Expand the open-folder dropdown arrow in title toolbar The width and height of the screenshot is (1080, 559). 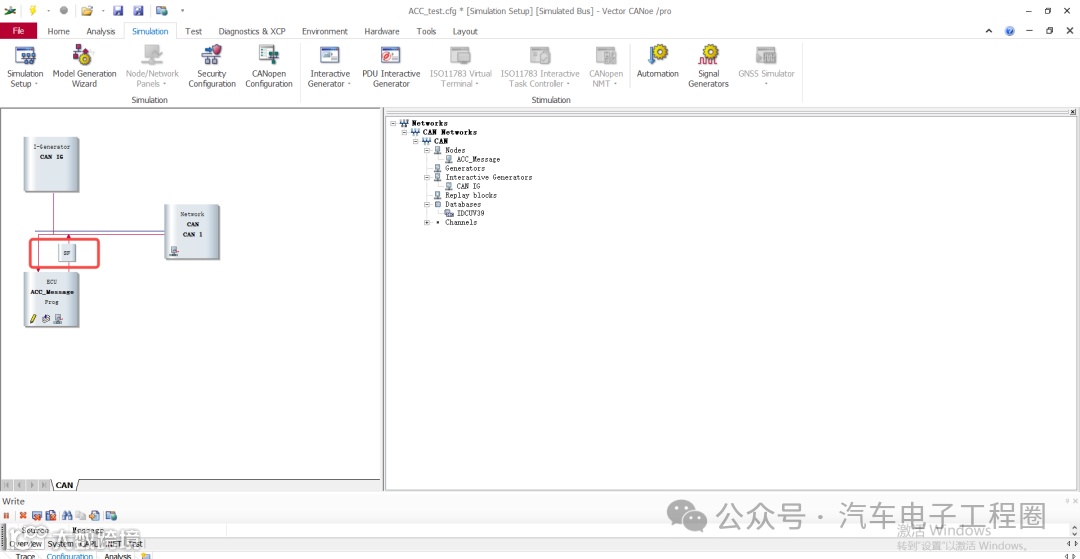103,11
